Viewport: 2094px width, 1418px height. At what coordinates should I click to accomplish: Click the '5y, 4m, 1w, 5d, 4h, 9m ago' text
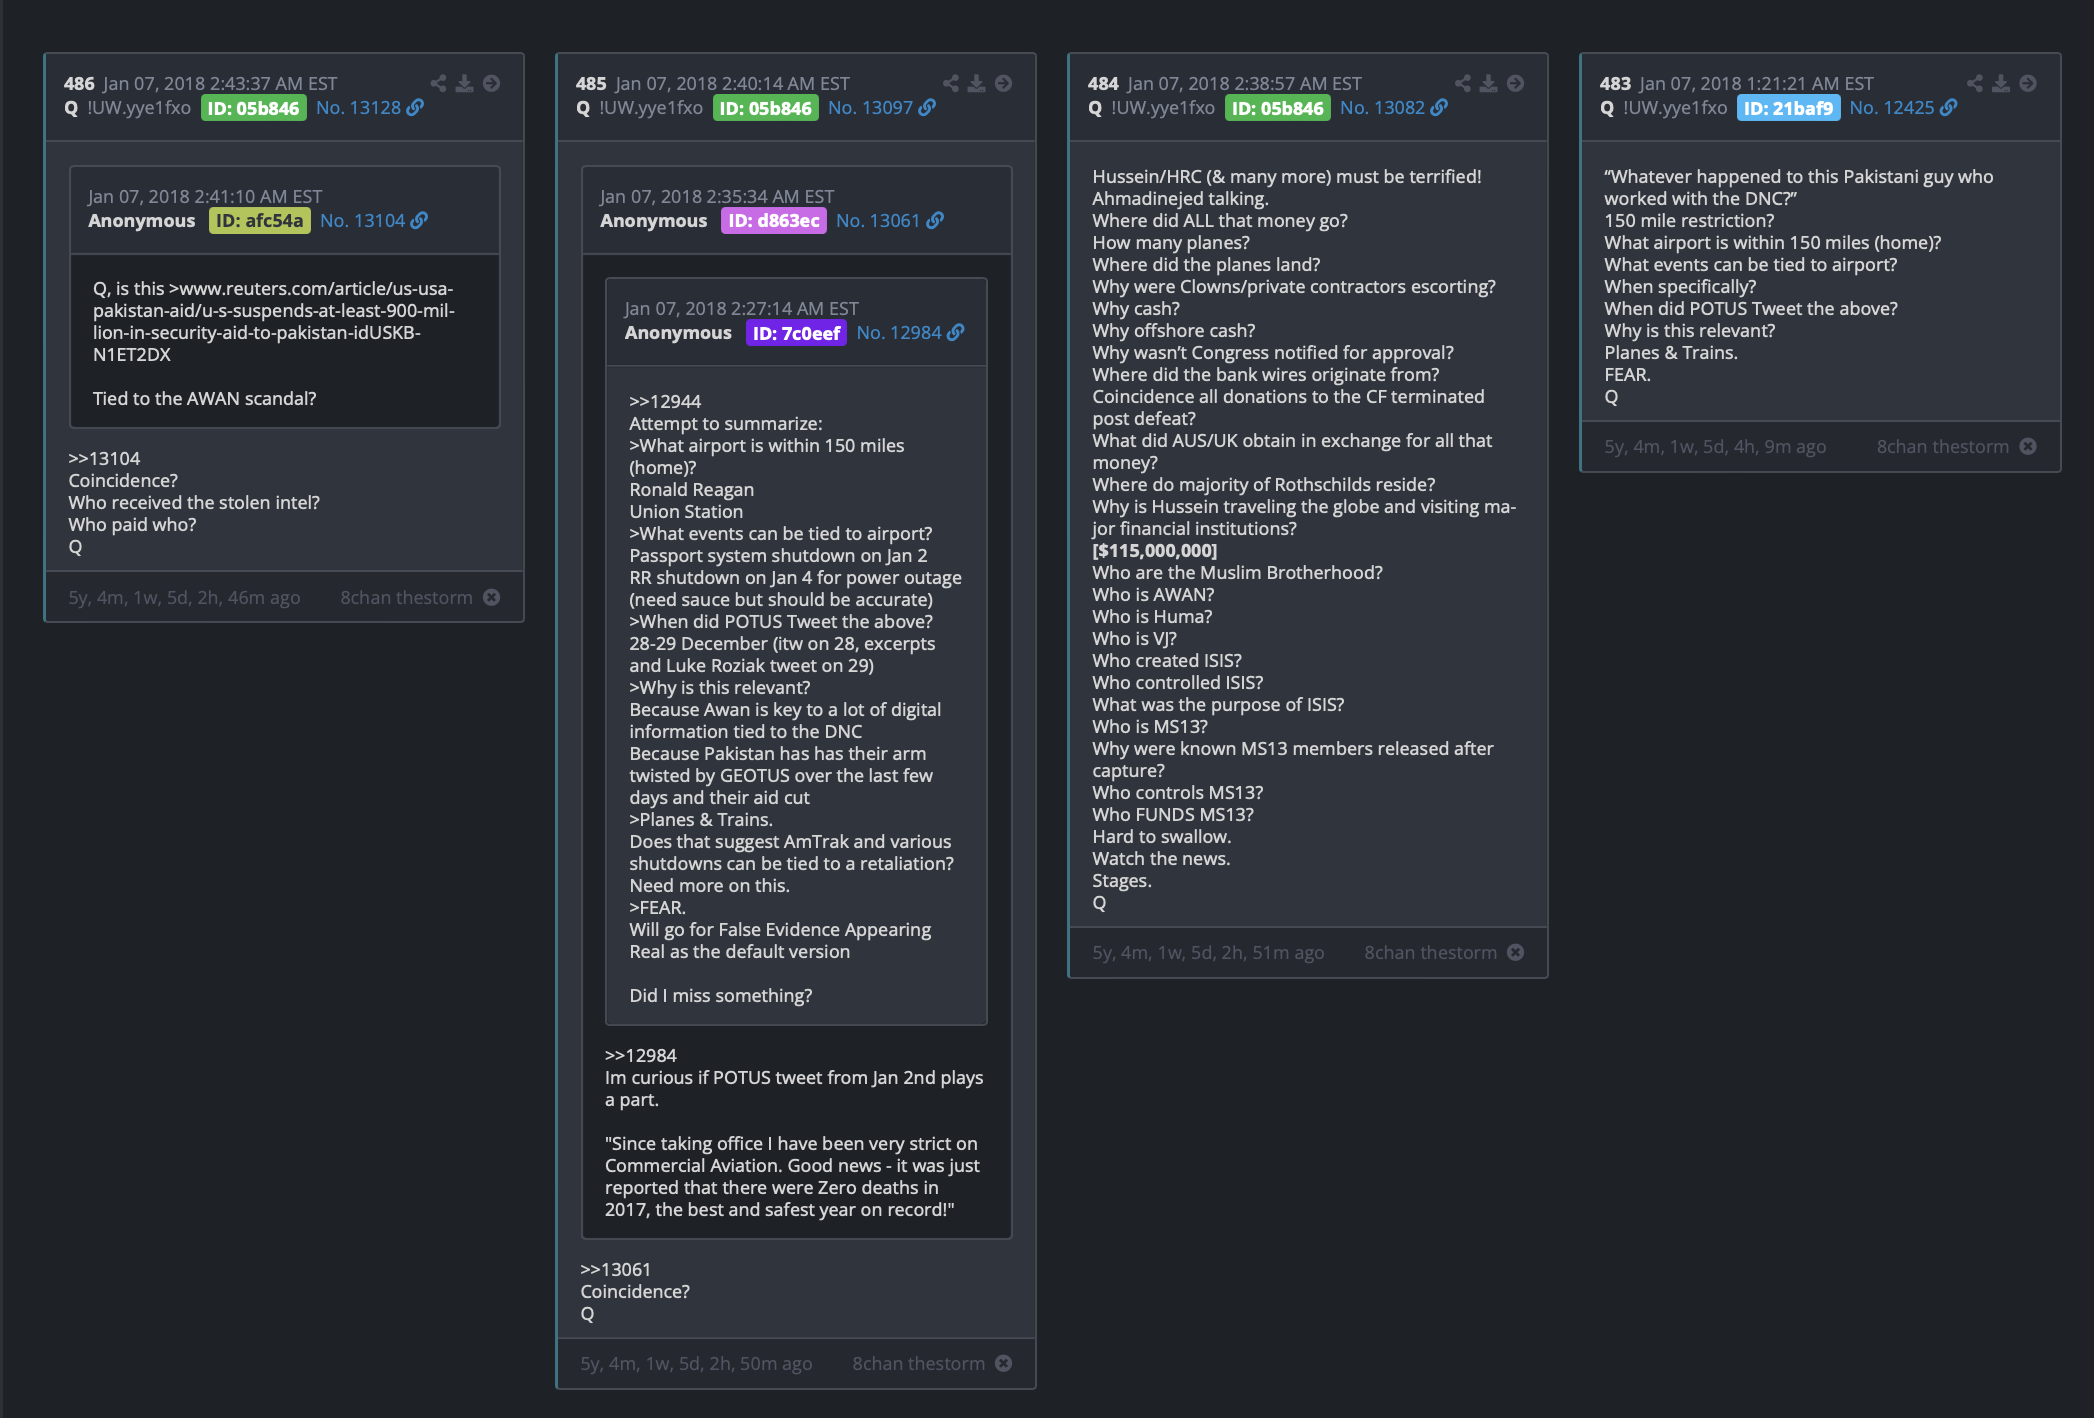[1715, 446]
